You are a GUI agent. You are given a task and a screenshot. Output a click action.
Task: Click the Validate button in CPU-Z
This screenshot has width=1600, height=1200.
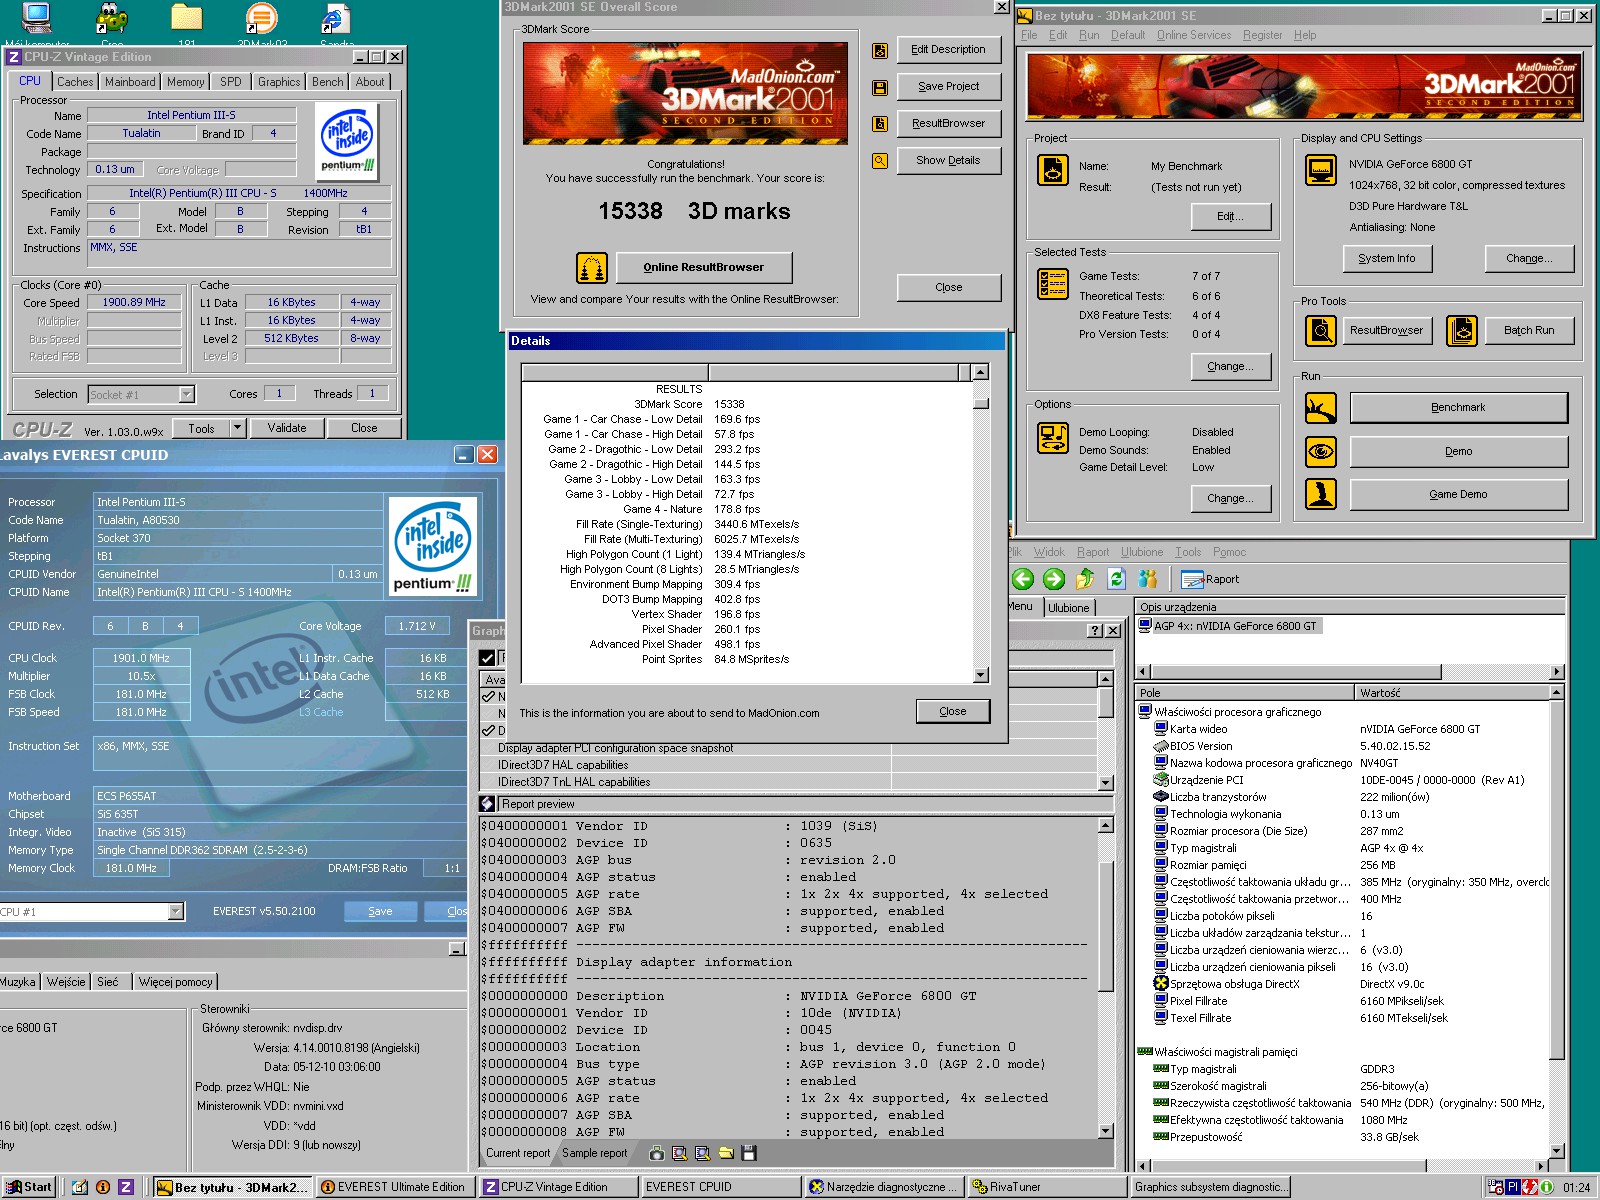click(287, 428)
